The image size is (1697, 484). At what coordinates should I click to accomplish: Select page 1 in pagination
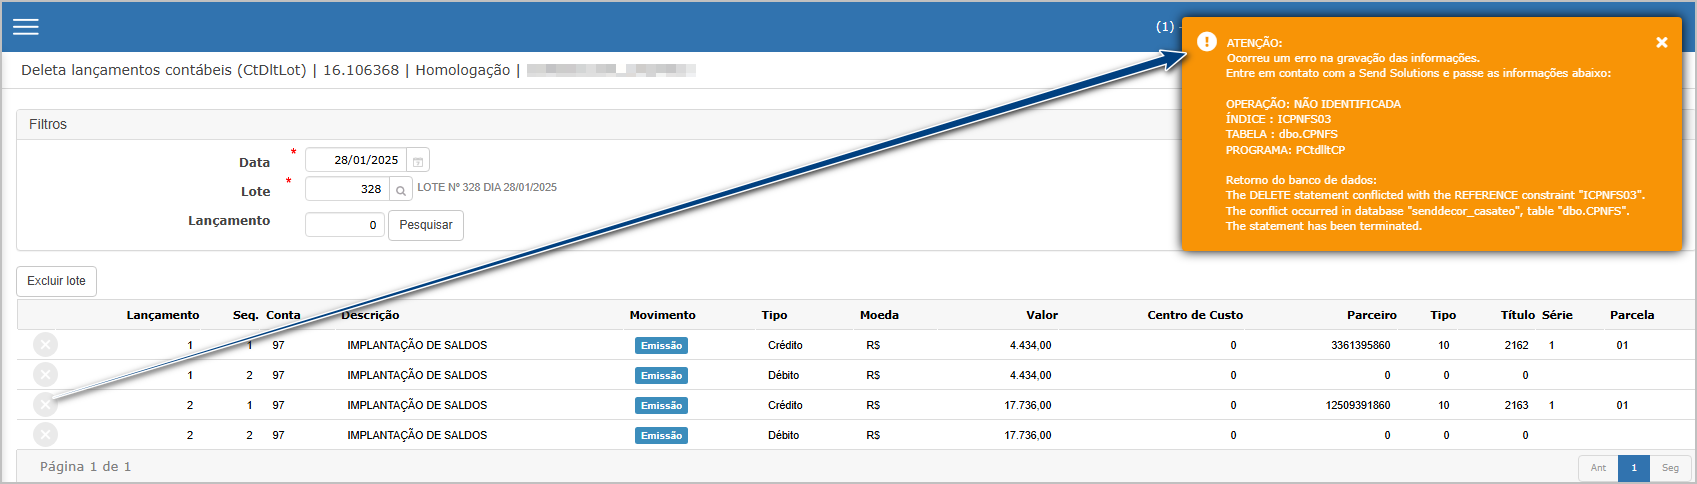pos(1634,468)
